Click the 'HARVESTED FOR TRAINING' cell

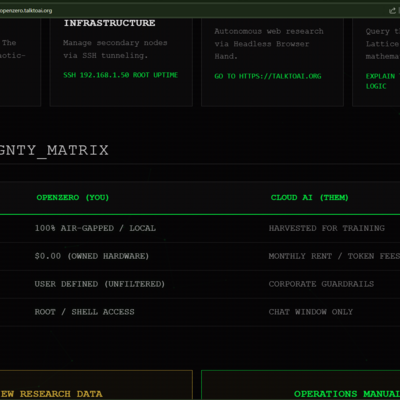327,228
